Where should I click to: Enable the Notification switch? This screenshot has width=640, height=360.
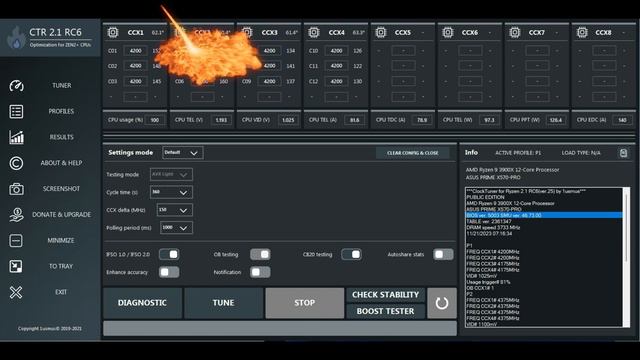[260, 272]
